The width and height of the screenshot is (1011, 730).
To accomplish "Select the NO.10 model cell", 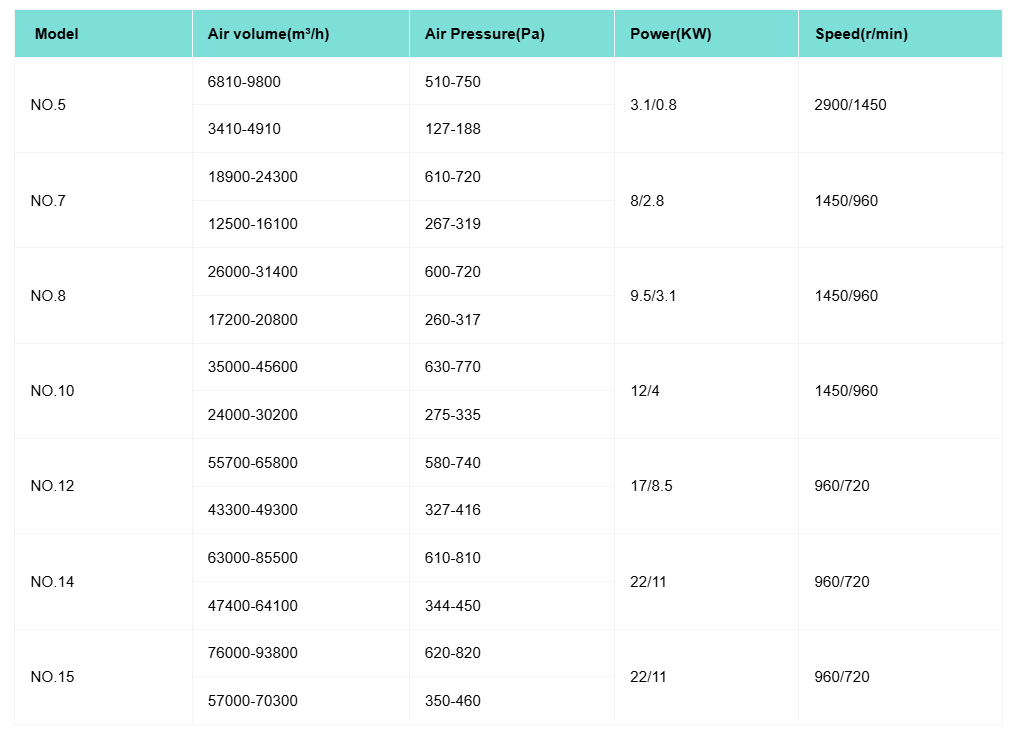I will pos(52,391).
